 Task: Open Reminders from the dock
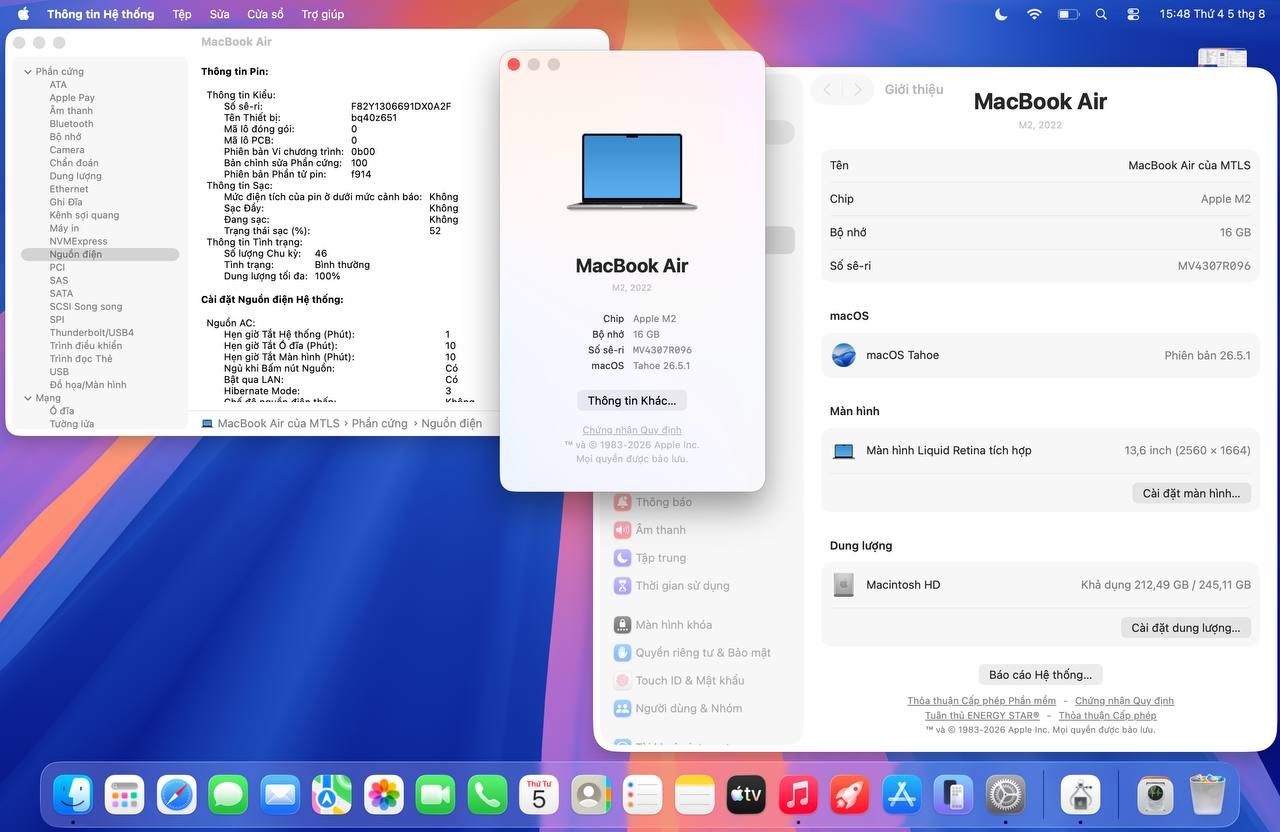tap(643, 795)
